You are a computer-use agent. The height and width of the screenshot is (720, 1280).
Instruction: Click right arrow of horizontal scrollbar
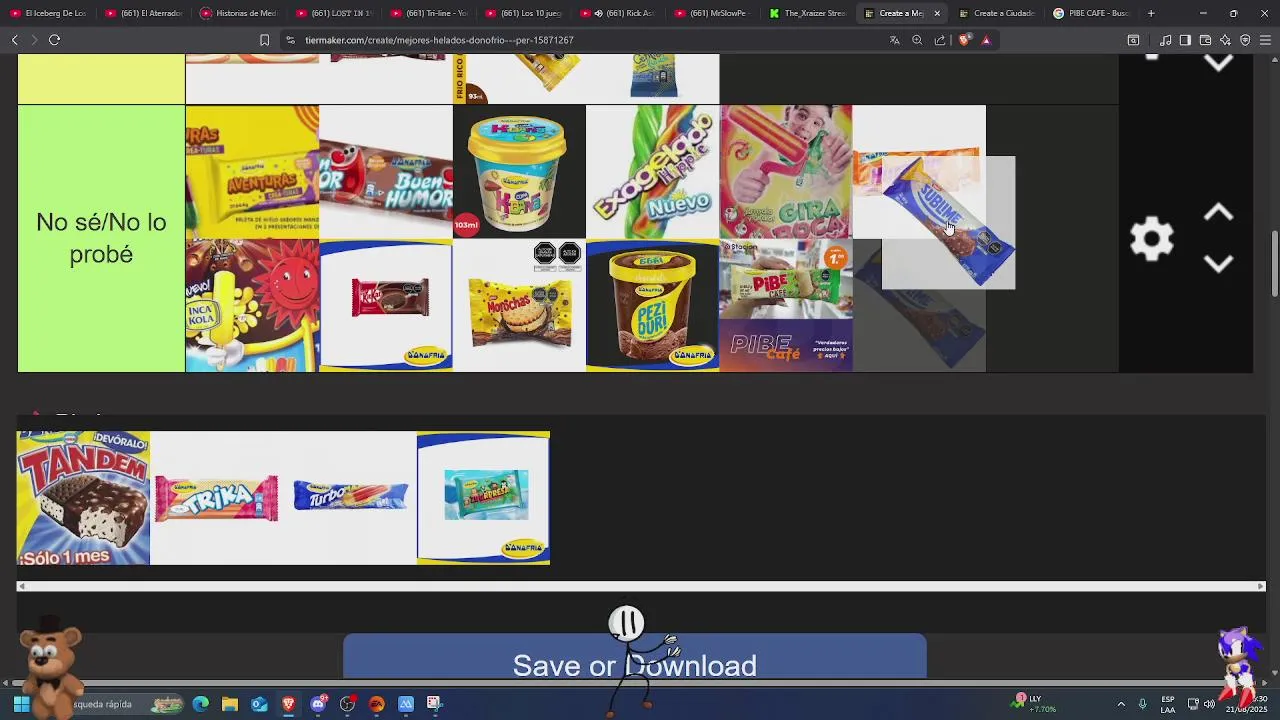pos(1260,586)
